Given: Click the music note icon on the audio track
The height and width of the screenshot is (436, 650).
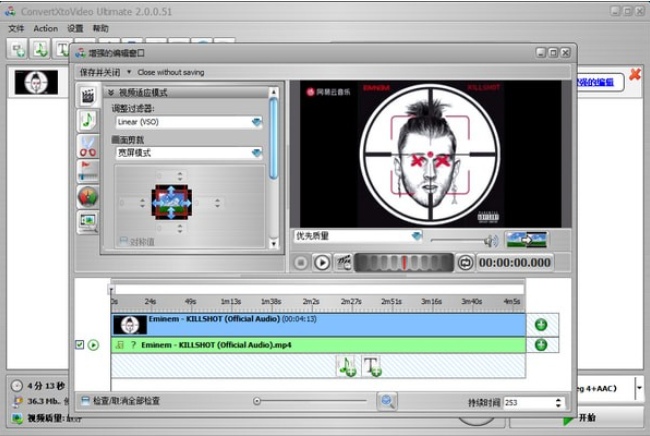Looking at the screenshot, I should 120,345.
